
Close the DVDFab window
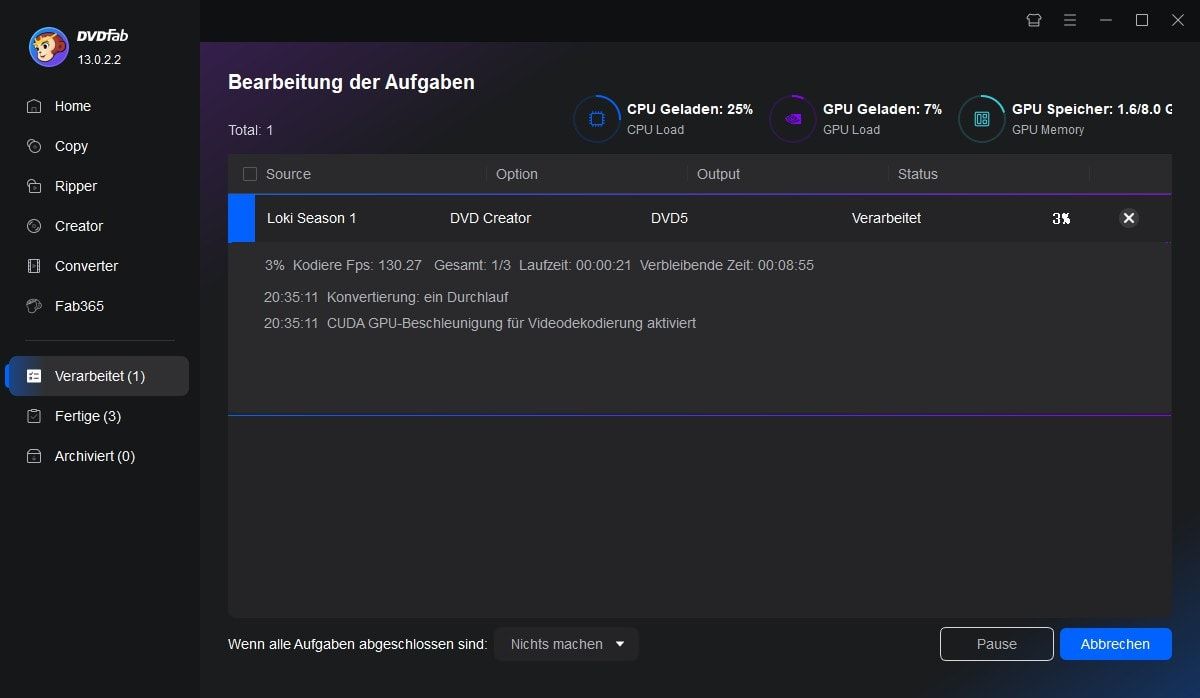tap(1178, 20)
